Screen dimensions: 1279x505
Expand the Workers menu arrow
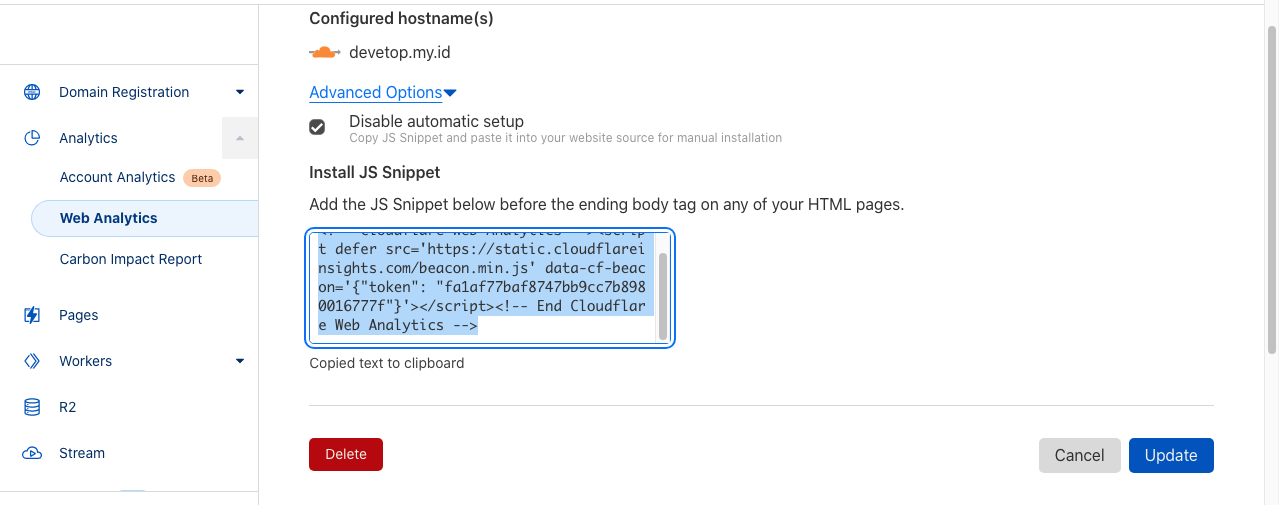(x=240, y=361)
